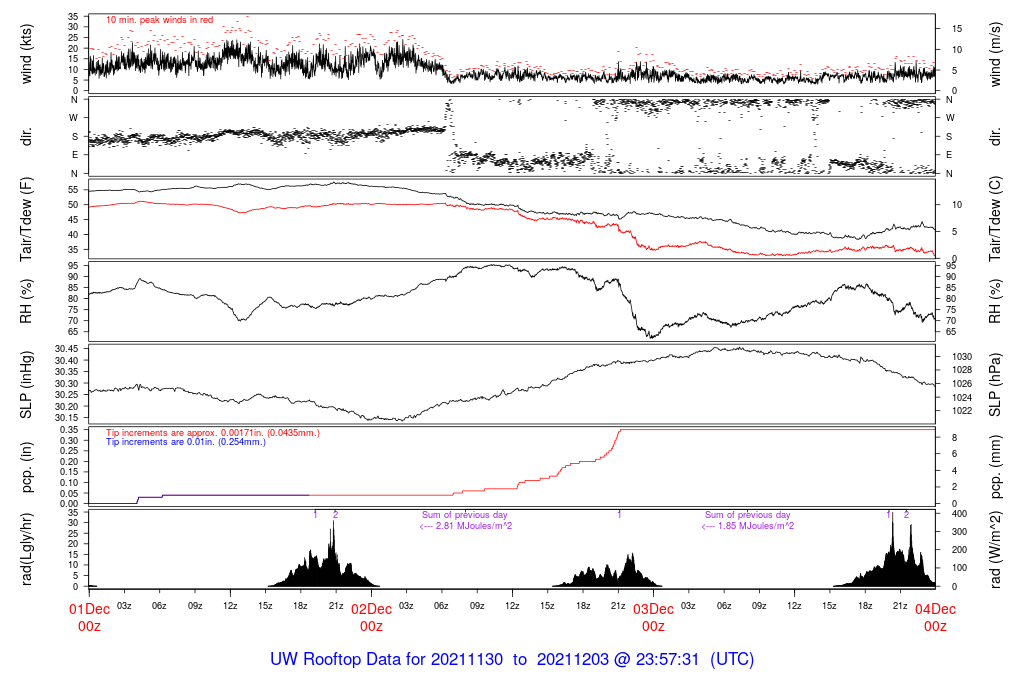Select the 'rad (W/m^2)' axis label
The height and width of the screenshot is (700, 1024).
click(x=995, y=550)
